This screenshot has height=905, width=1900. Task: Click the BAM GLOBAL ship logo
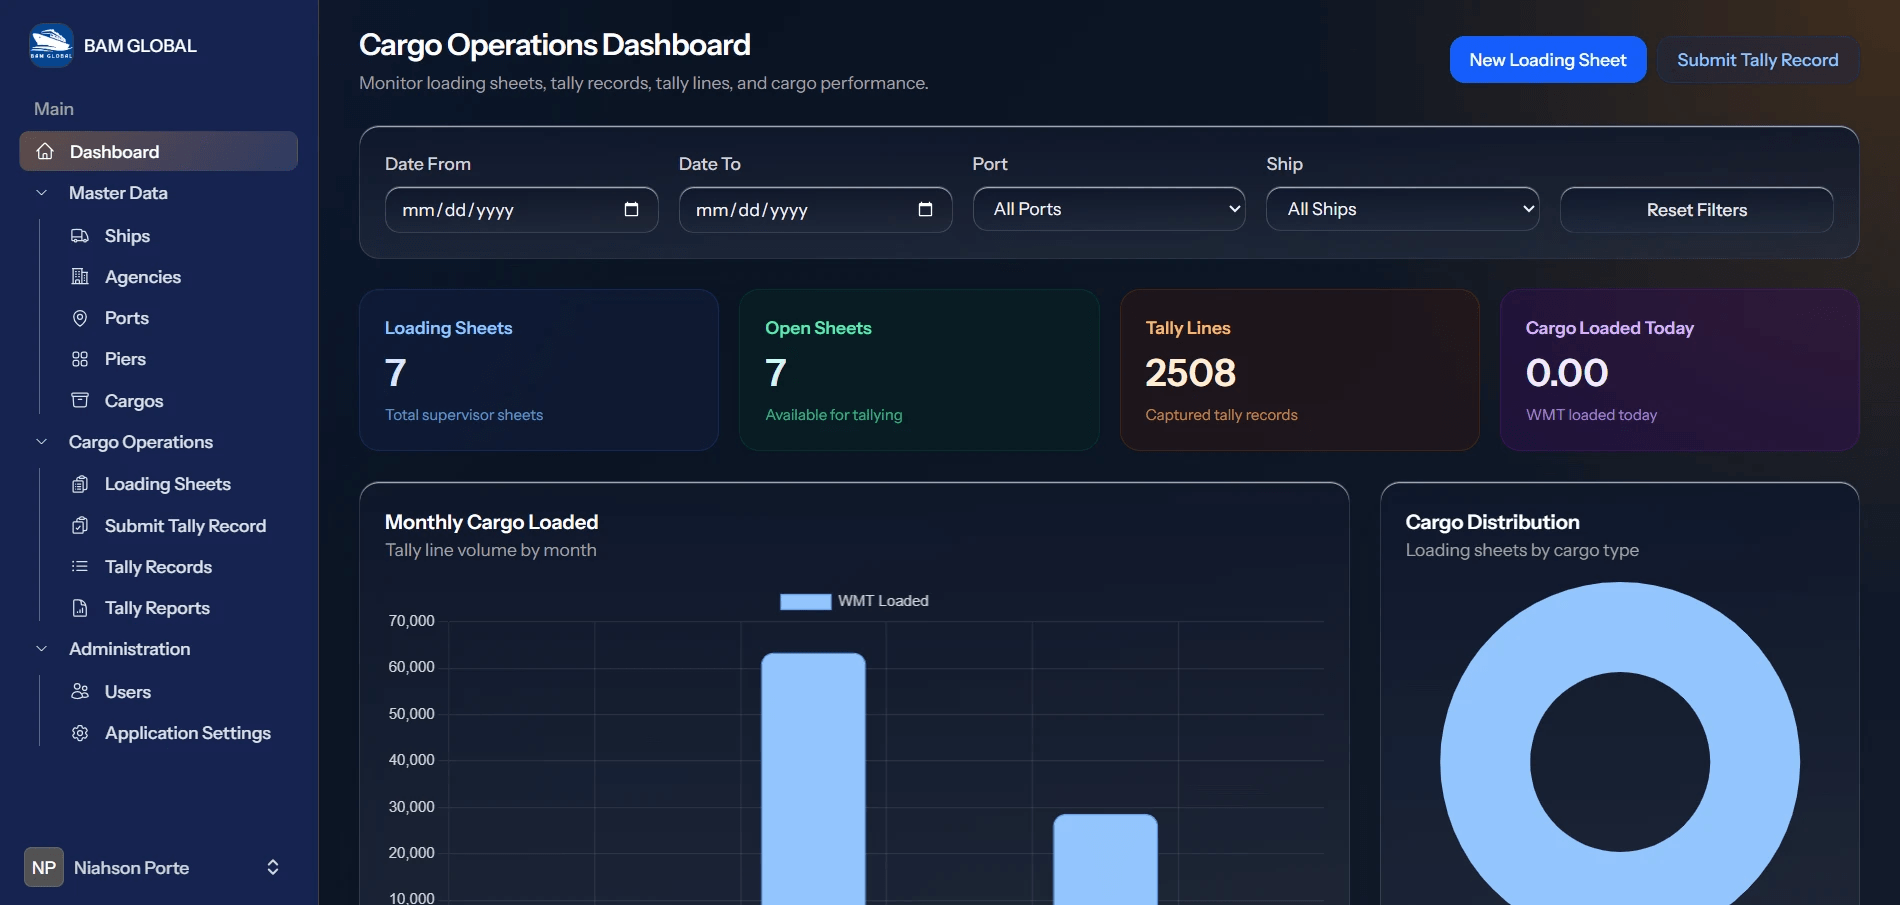[51, 45]
